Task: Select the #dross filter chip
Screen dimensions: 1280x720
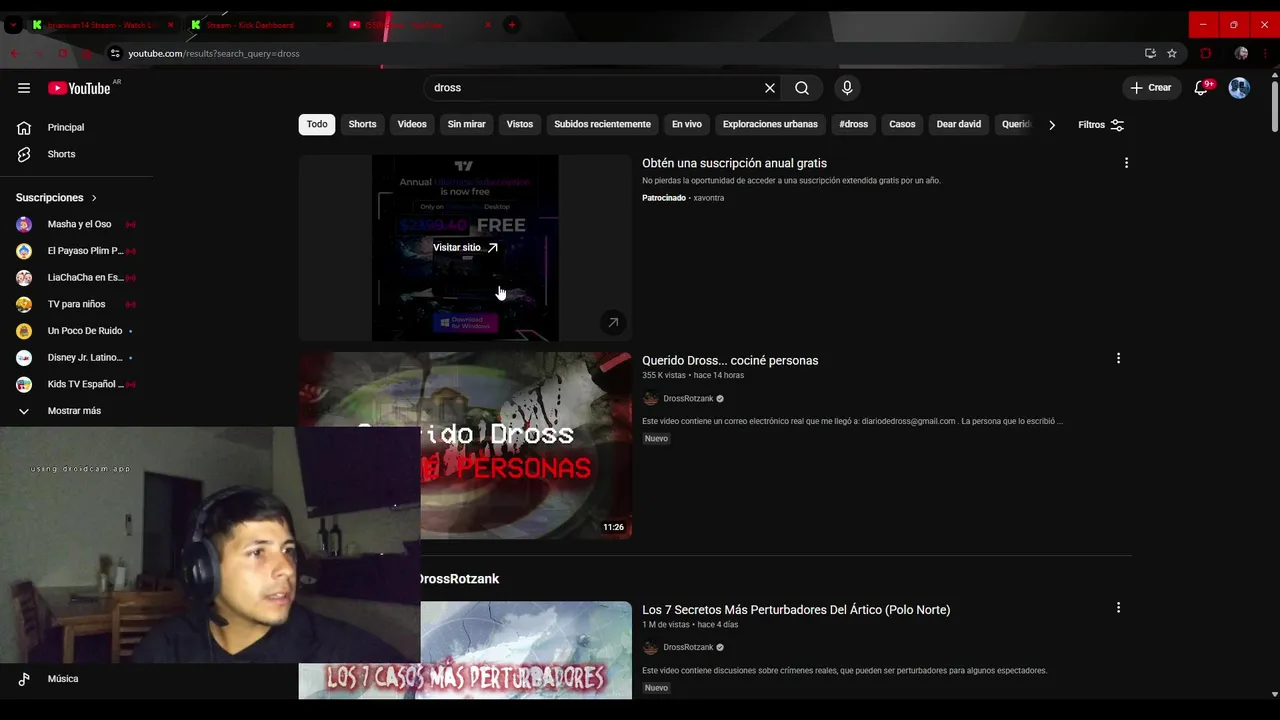Action: pos(854,124)
